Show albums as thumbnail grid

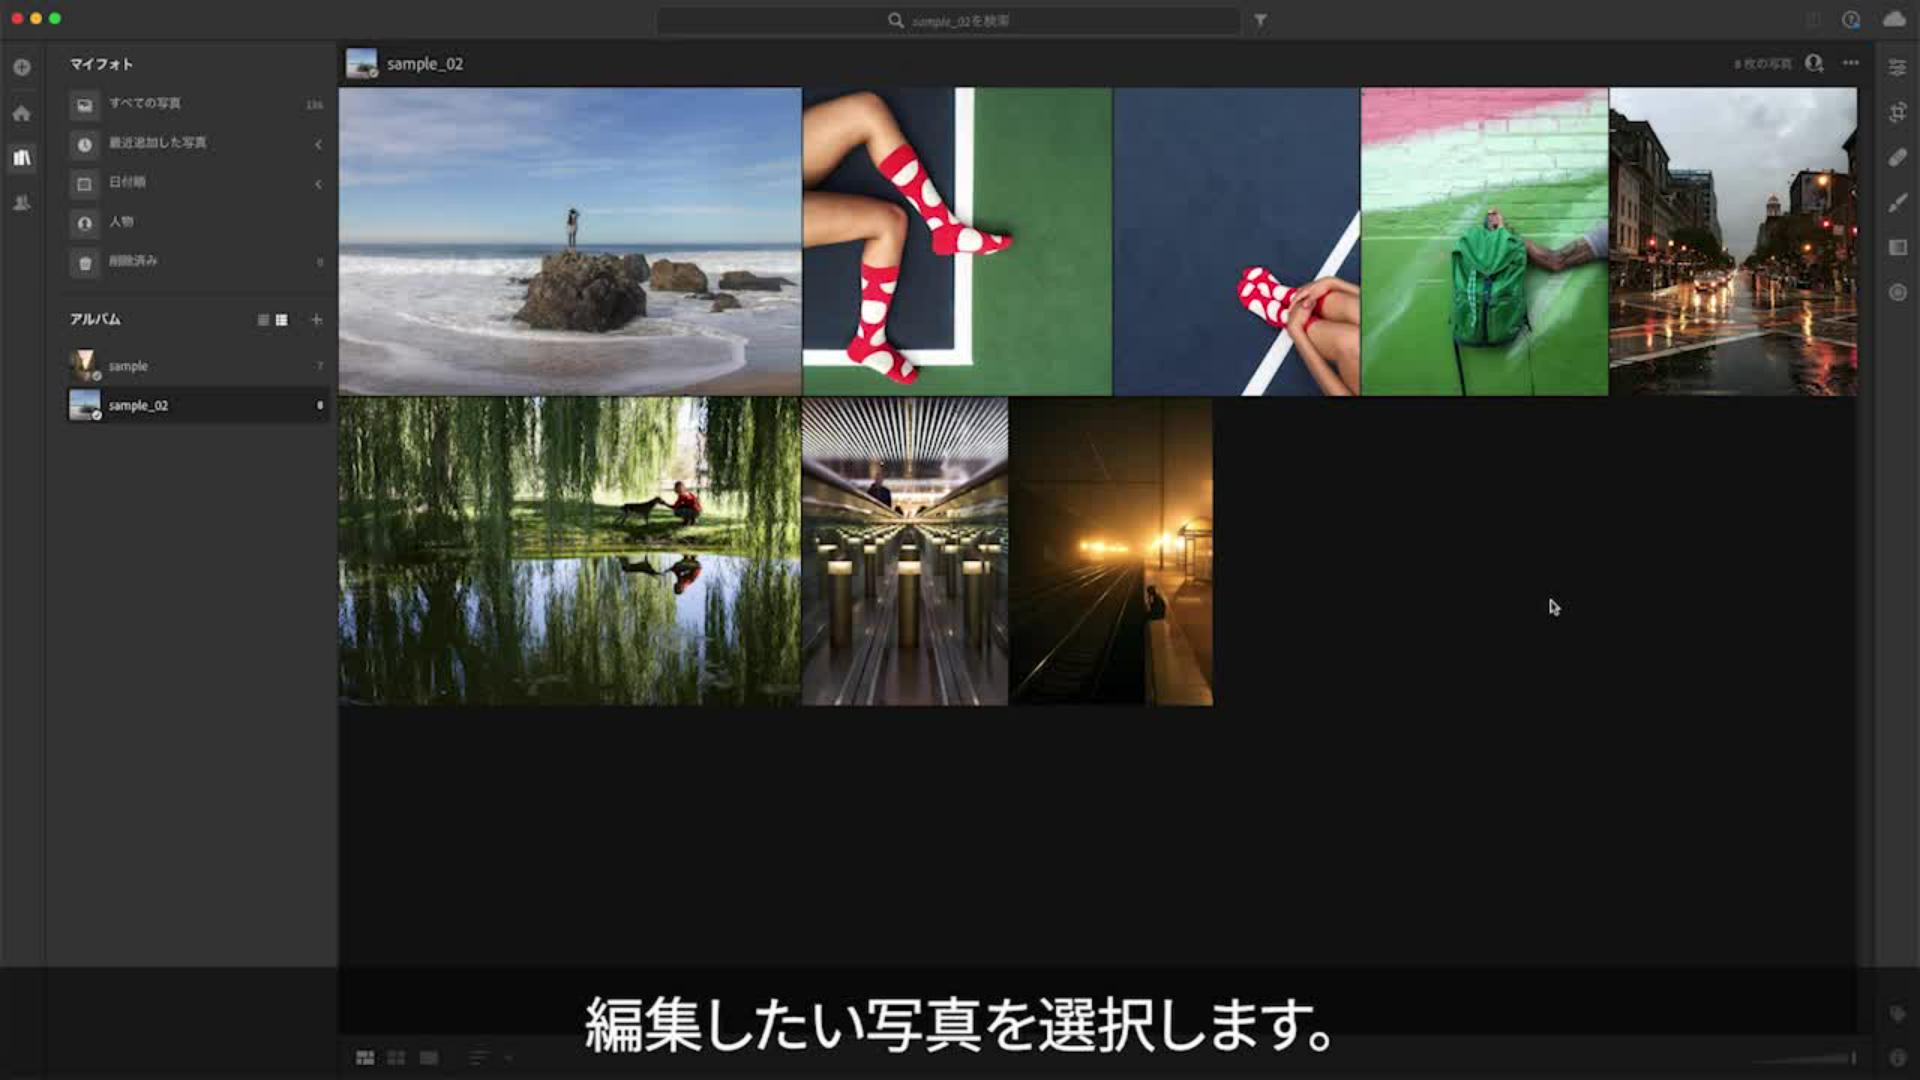[x=282, y=320]
